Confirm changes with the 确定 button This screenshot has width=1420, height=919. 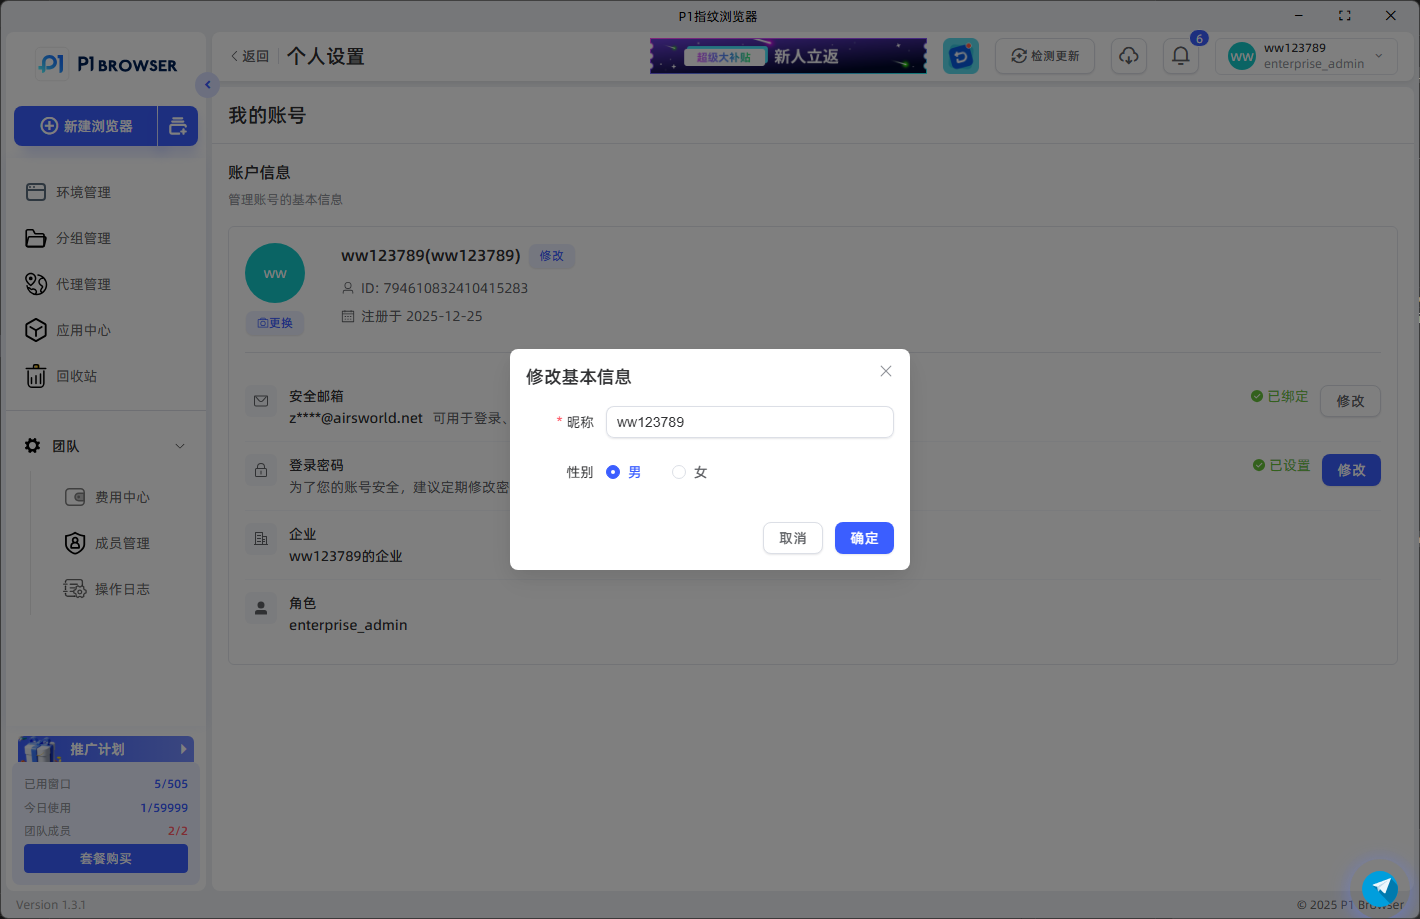pyautogui.click(x=864, y=538)
